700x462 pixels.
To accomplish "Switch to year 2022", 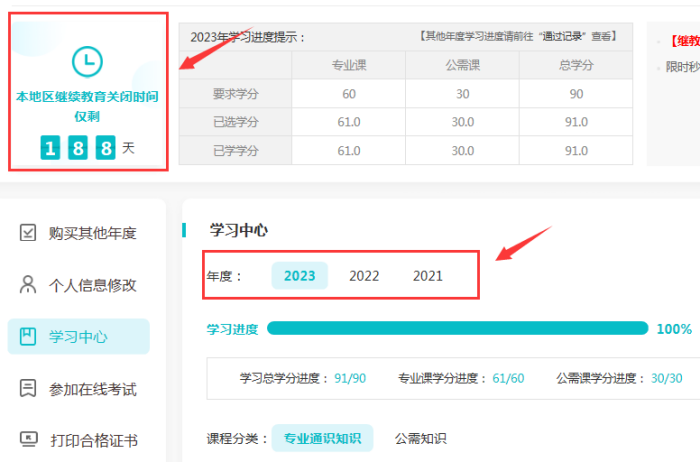I will [x=364, y=276].
